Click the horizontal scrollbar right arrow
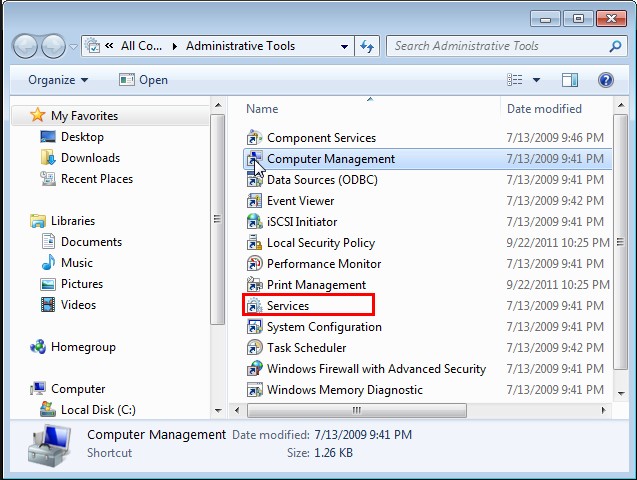The width and height of the screenshot is (637, 480). 603,410
